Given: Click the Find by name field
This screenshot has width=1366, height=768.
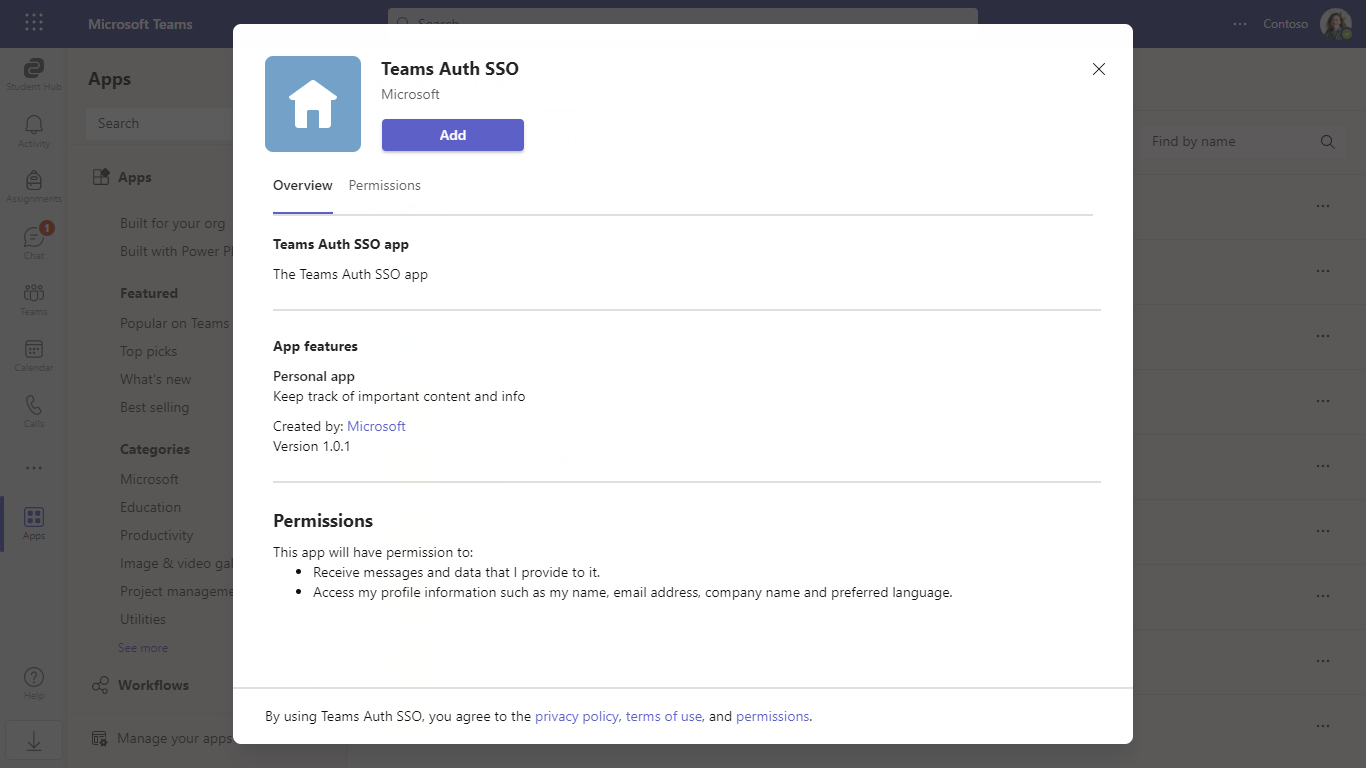Looking at the screenshot, I should pos(1230,142).
